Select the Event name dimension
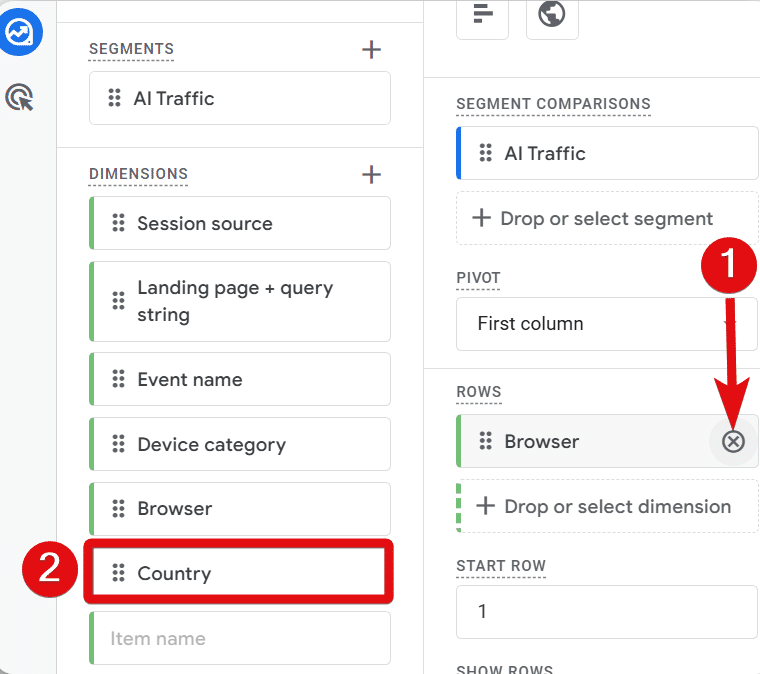760x674 pixels. point(240,379)
